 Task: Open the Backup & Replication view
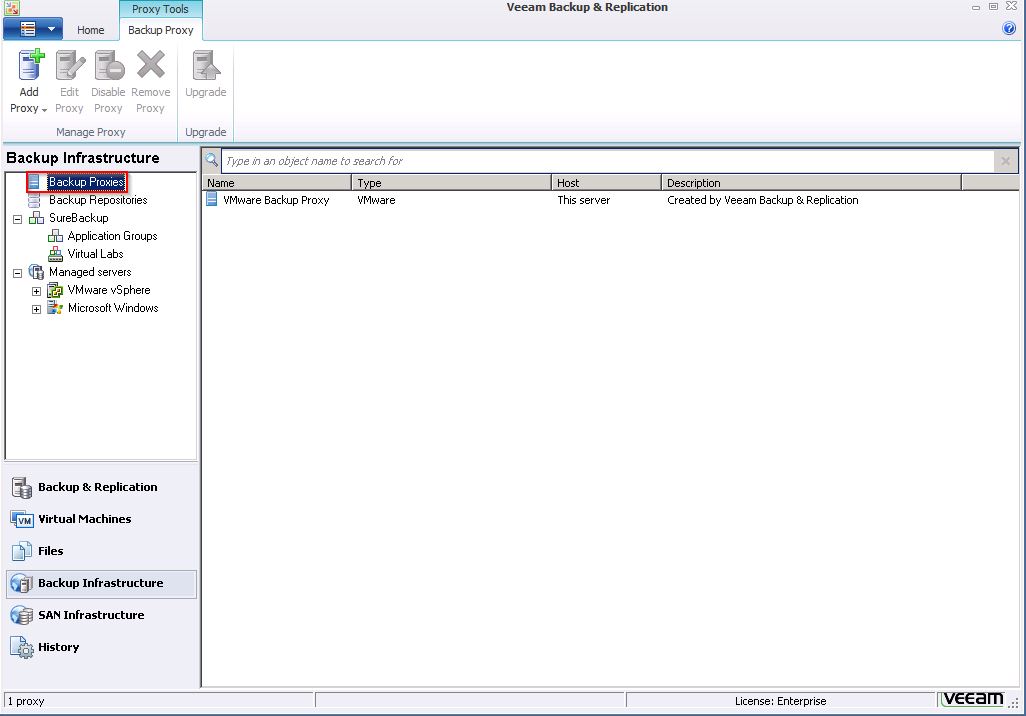pos(97,487)
